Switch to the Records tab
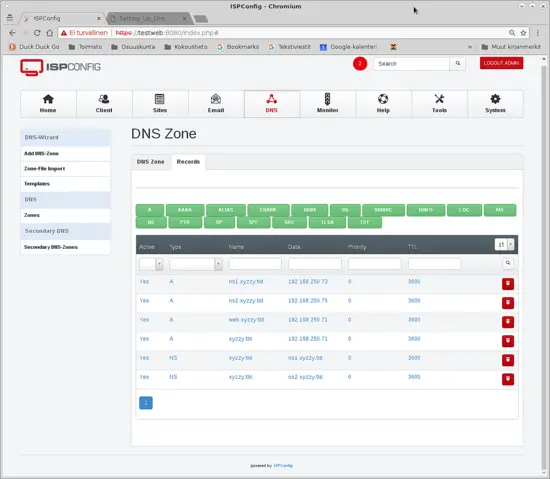 188,162
